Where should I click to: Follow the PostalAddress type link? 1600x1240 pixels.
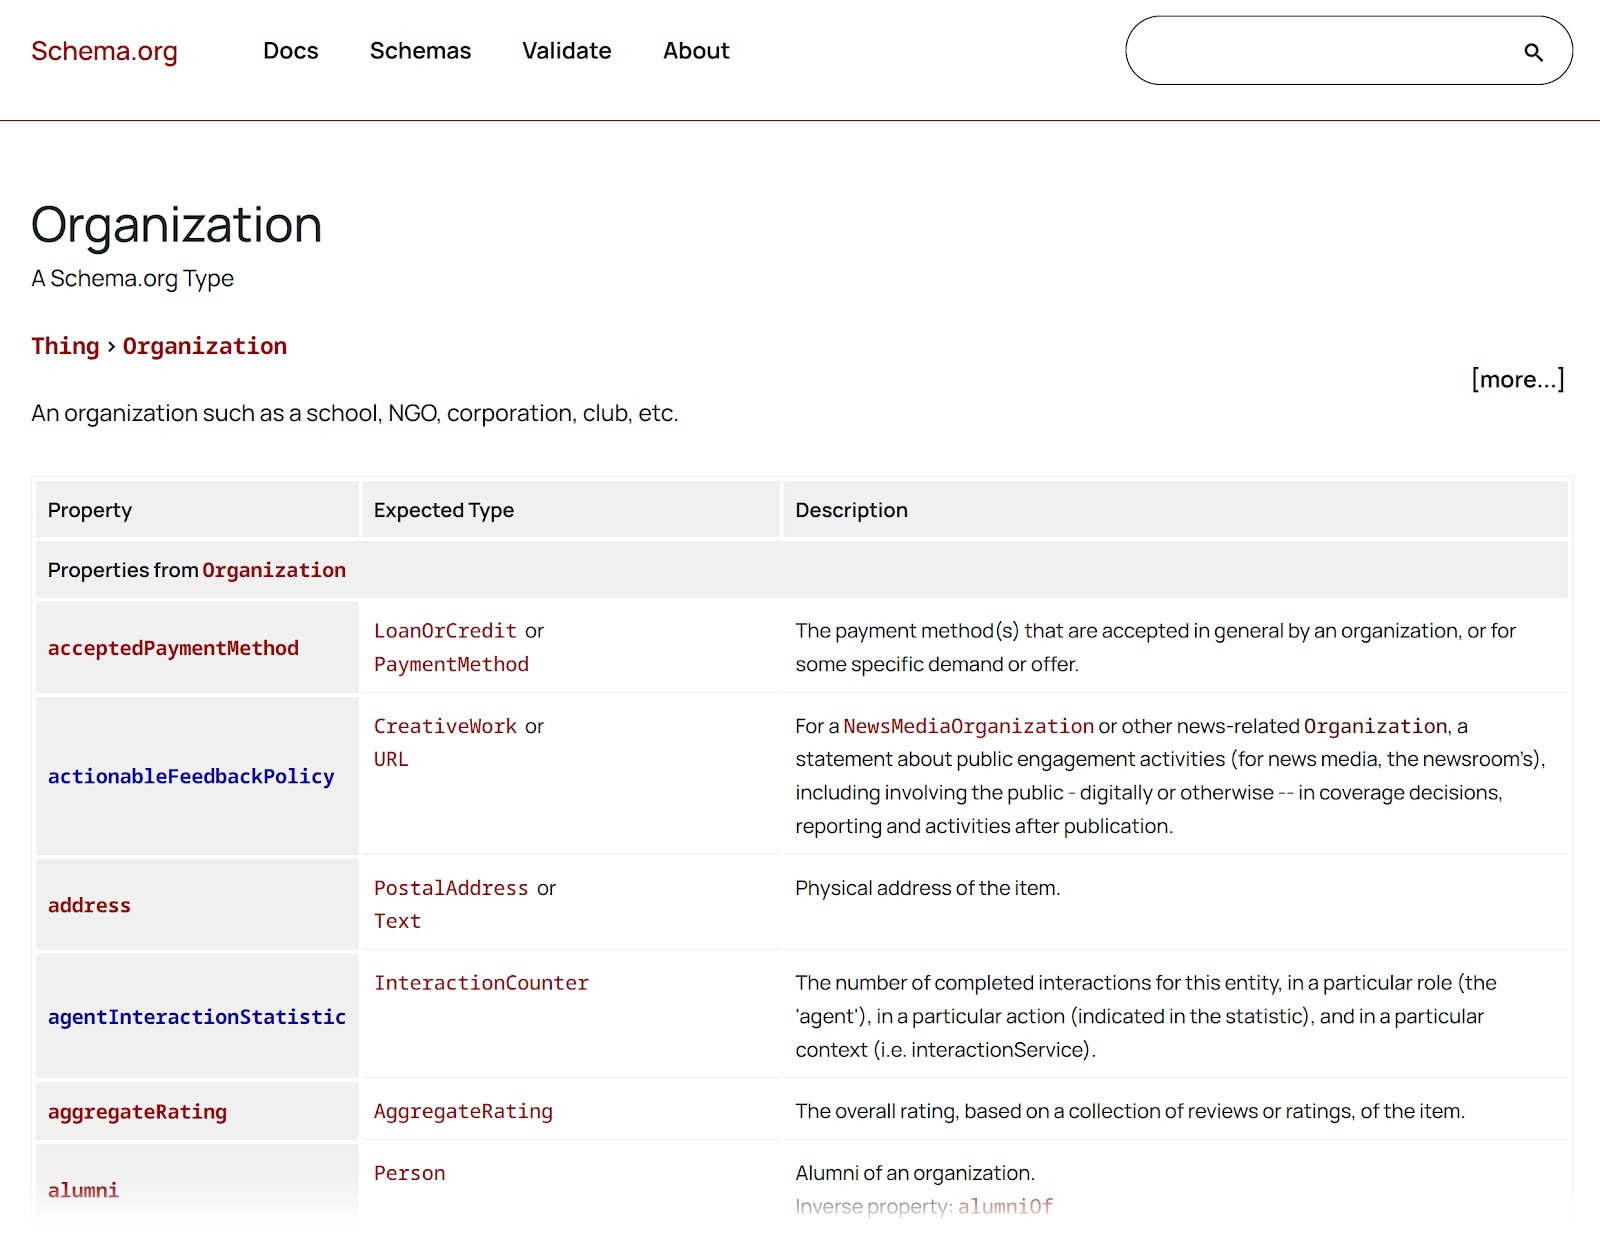coord(451,888)
